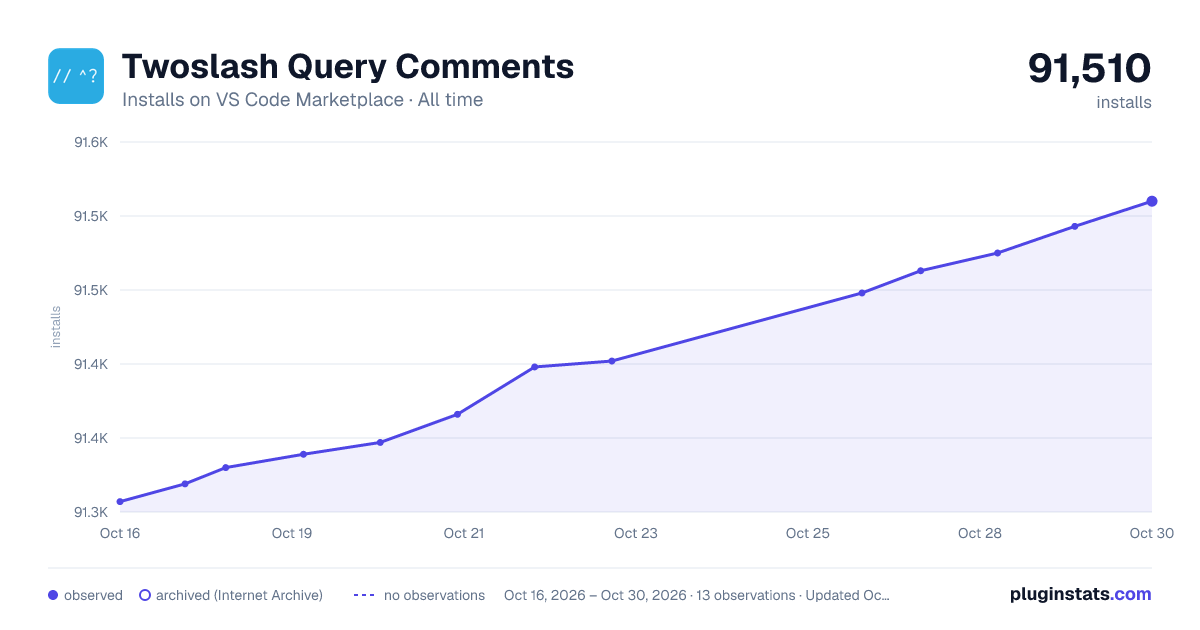This screenshot has width=1200, height=630.
Task: Click the 91.6K y-axis label
Action: pos(91,142)
